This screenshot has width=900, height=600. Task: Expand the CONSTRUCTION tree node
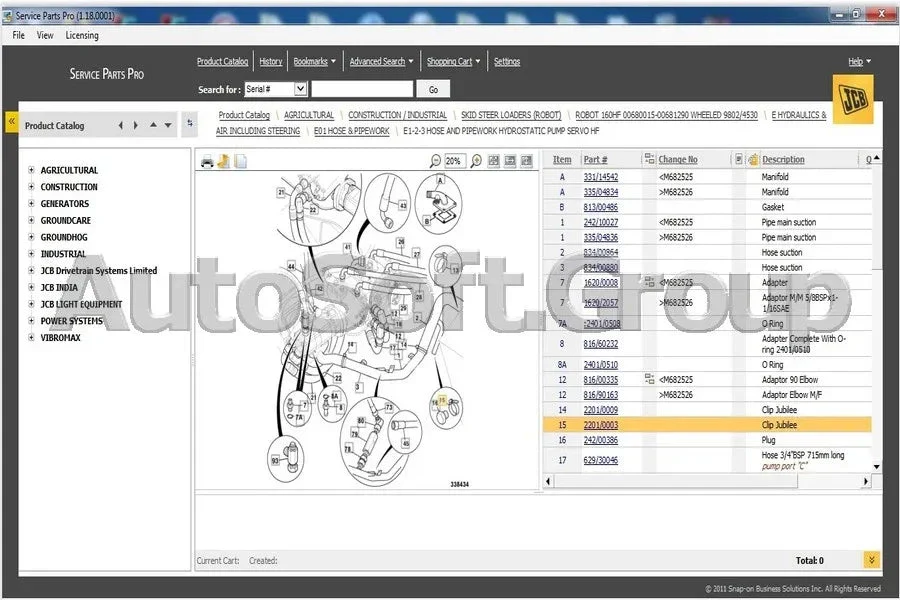(32, 187)
